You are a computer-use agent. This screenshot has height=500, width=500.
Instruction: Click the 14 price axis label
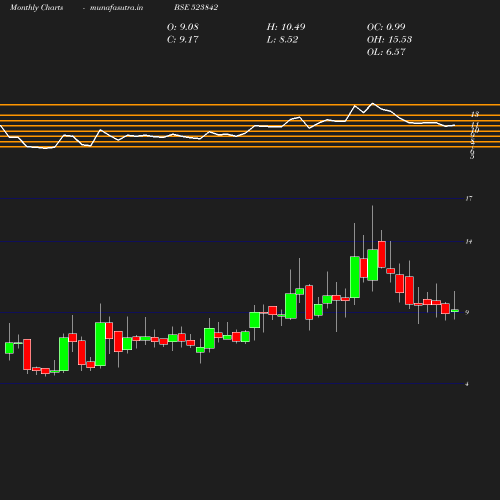(x=469, y=241)
